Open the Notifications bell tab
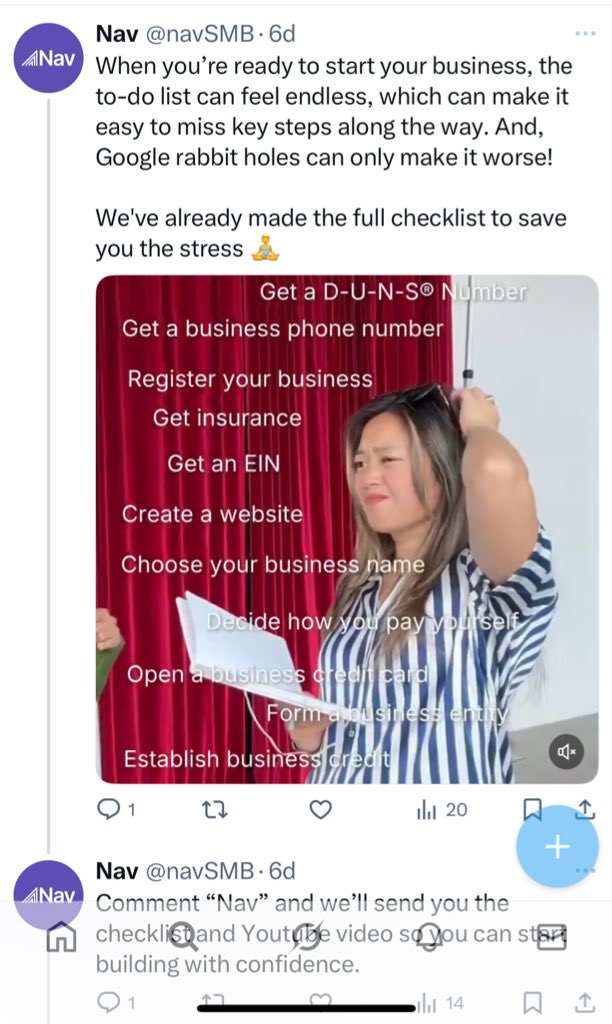 (x=429, y=936)
